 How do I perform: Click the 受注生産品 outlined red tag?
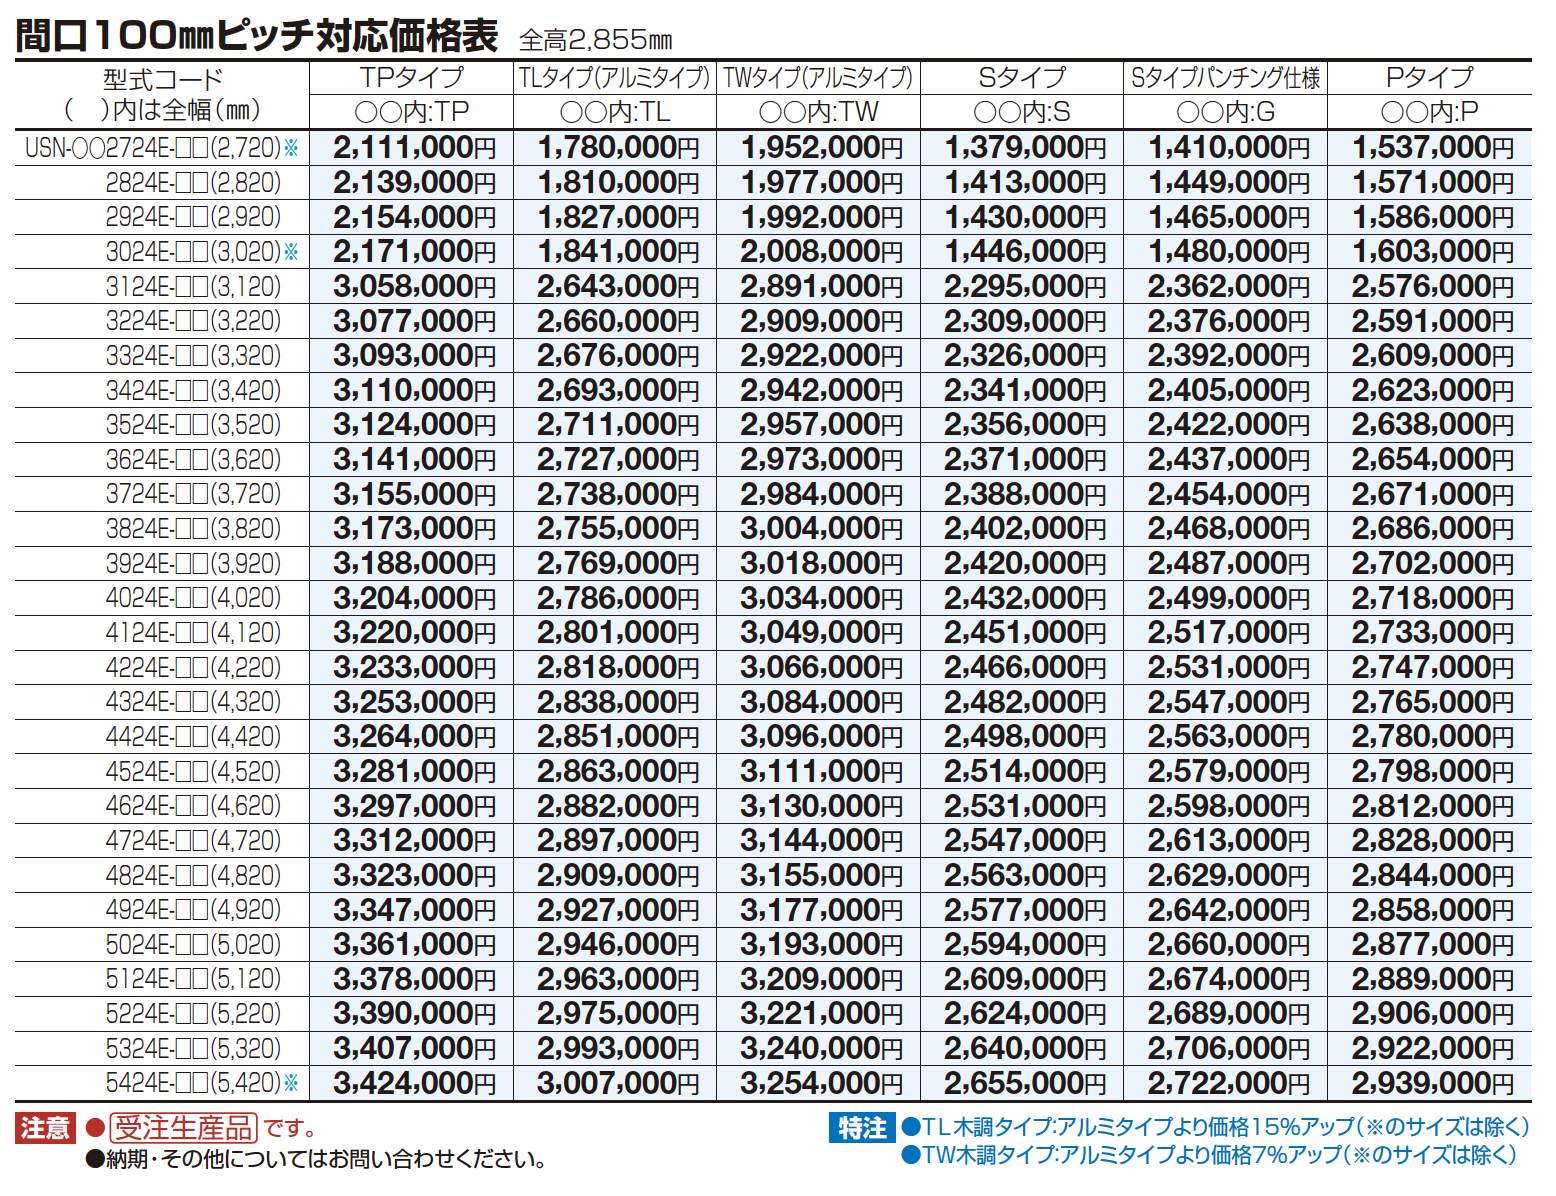tap(184, 1128)
